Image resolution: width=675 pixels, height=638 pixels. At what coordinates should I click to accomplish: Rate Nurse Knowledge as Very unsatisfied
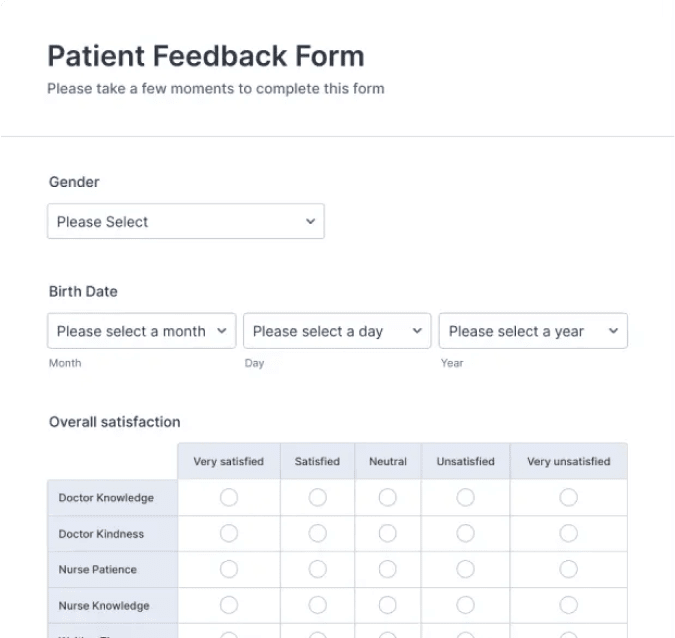point(568,605)
